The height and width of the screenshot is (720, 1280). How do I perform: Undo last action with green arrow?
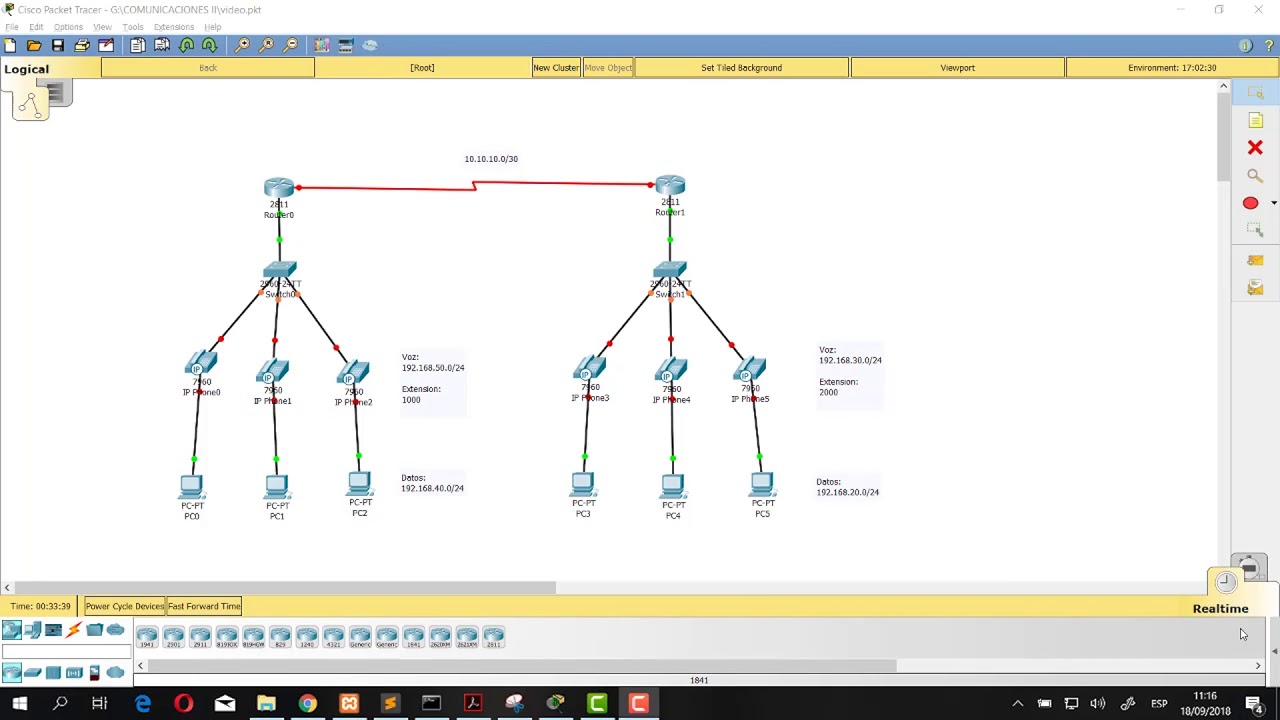186,45
